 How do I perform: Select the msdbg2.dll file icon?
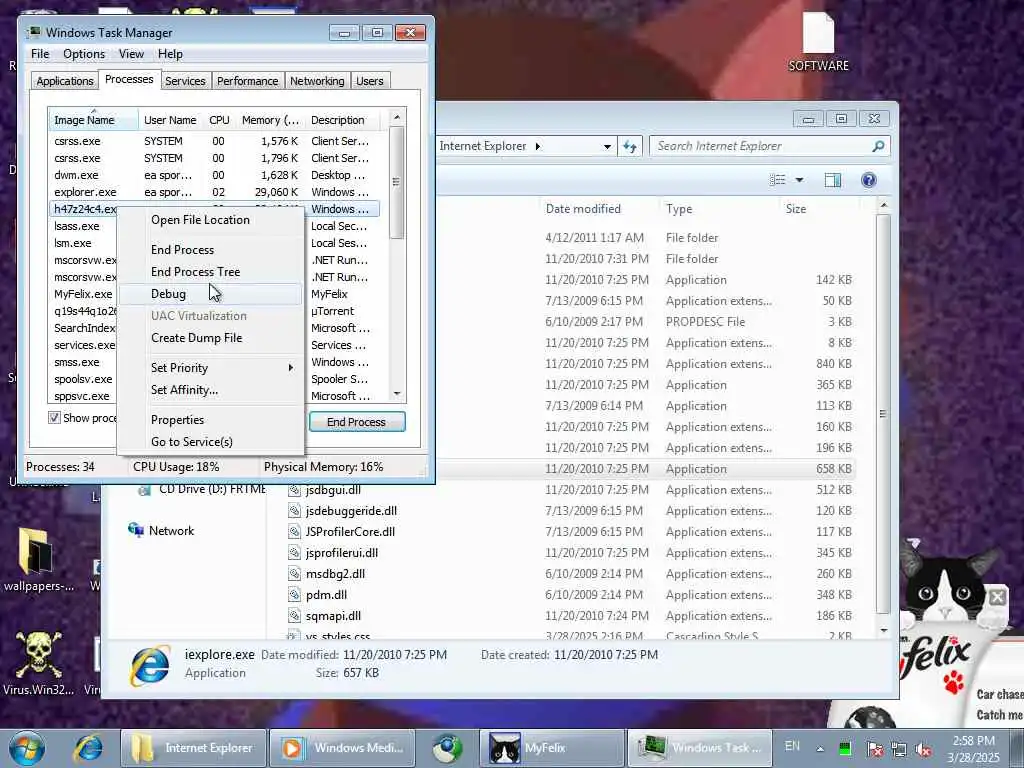(295, 573)
